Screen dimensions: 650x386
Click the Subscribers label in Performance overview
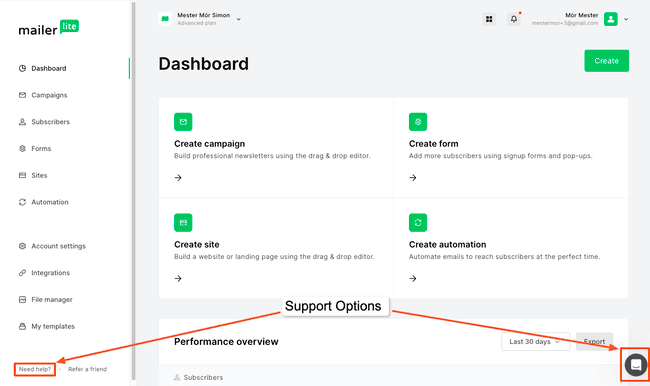tap(203, 377)
